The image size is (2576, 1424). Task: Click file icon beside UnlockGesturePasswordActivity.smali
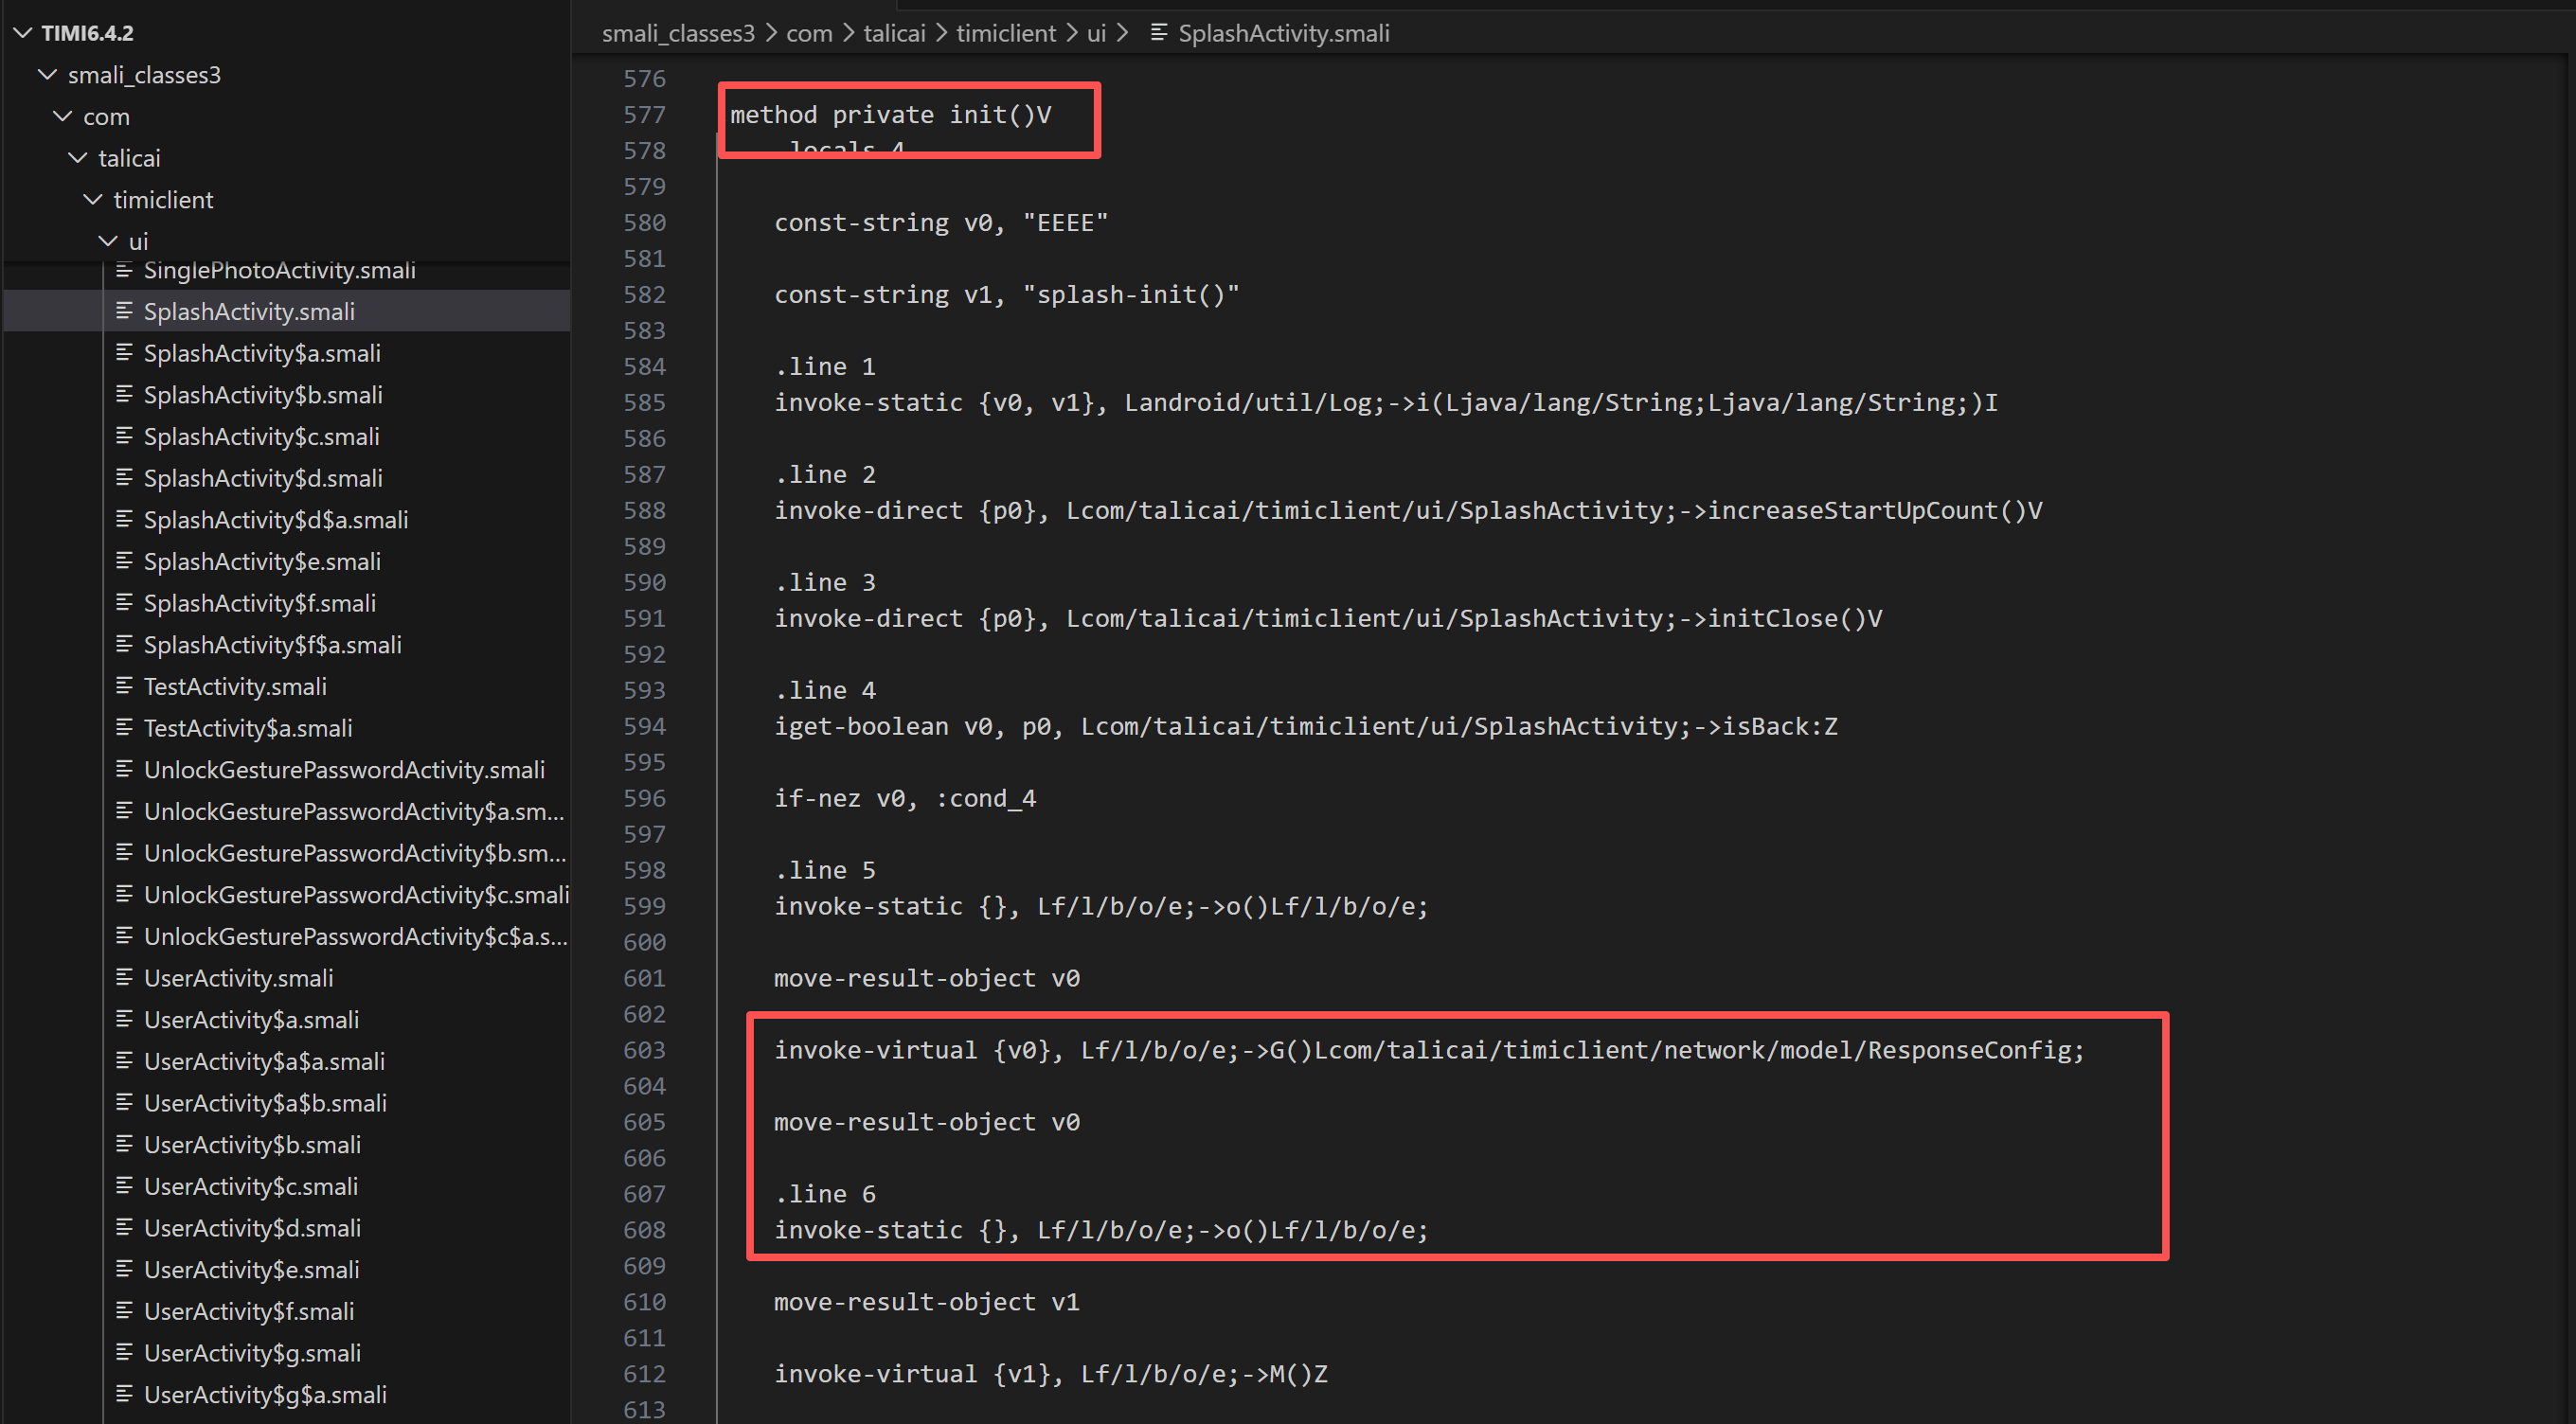(x=124, y=770)
